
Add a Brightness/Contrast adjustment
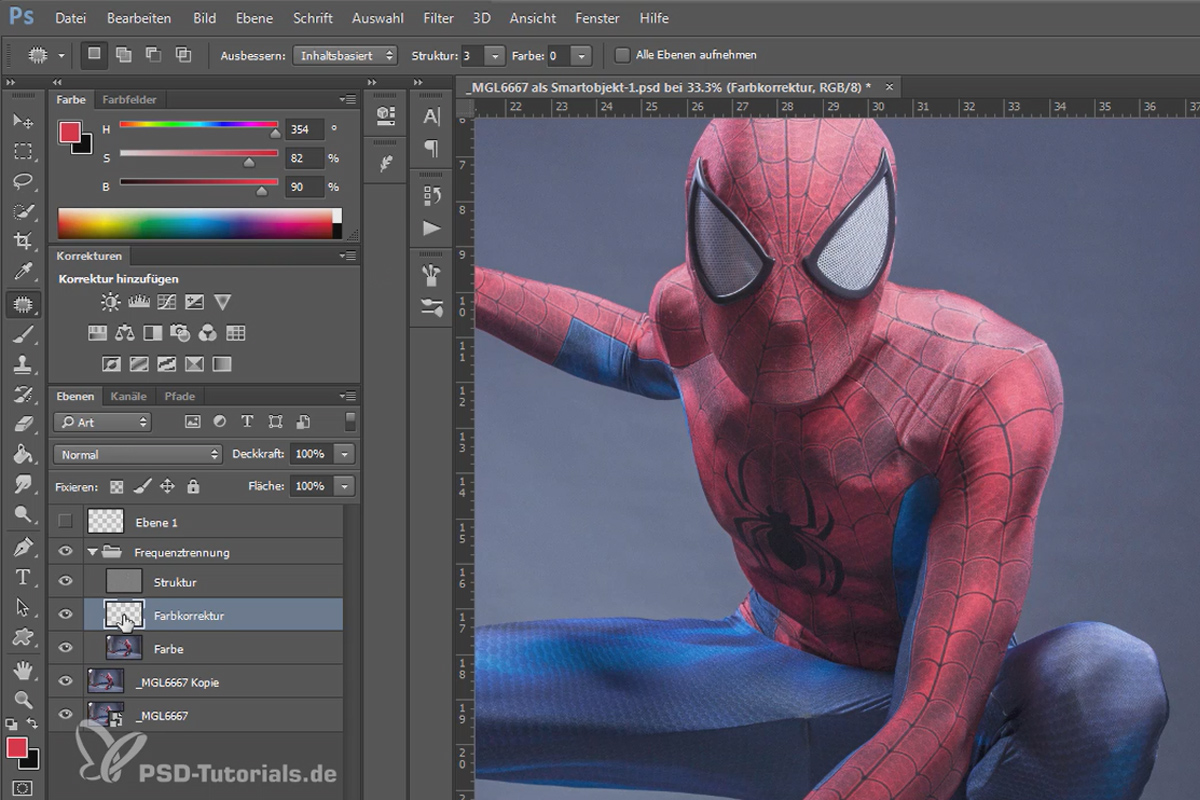(110, 302)
